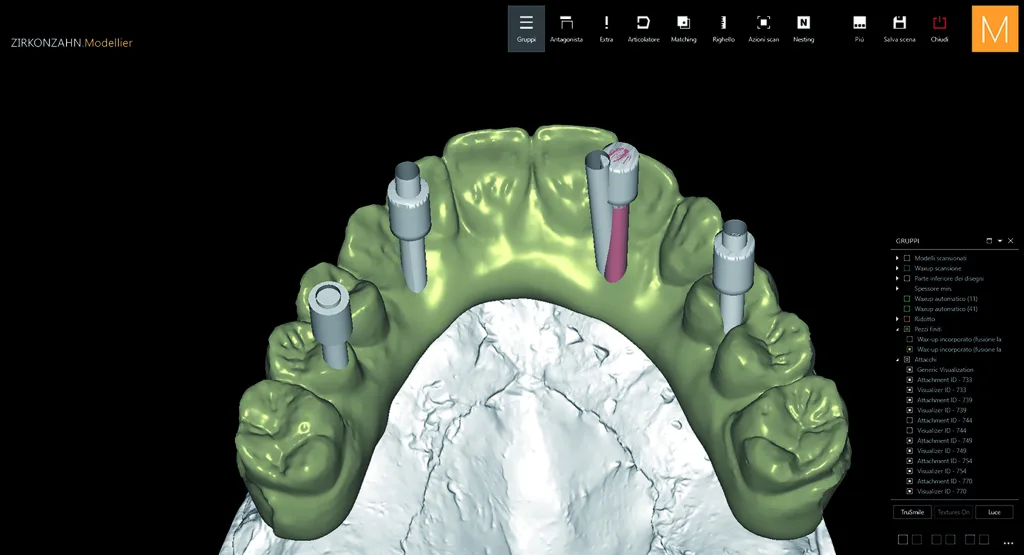Image resolution: width=1024 pixels, height=555 pixels.
Task: Open the Gruppi panel toolbar button
Action: 526,29
